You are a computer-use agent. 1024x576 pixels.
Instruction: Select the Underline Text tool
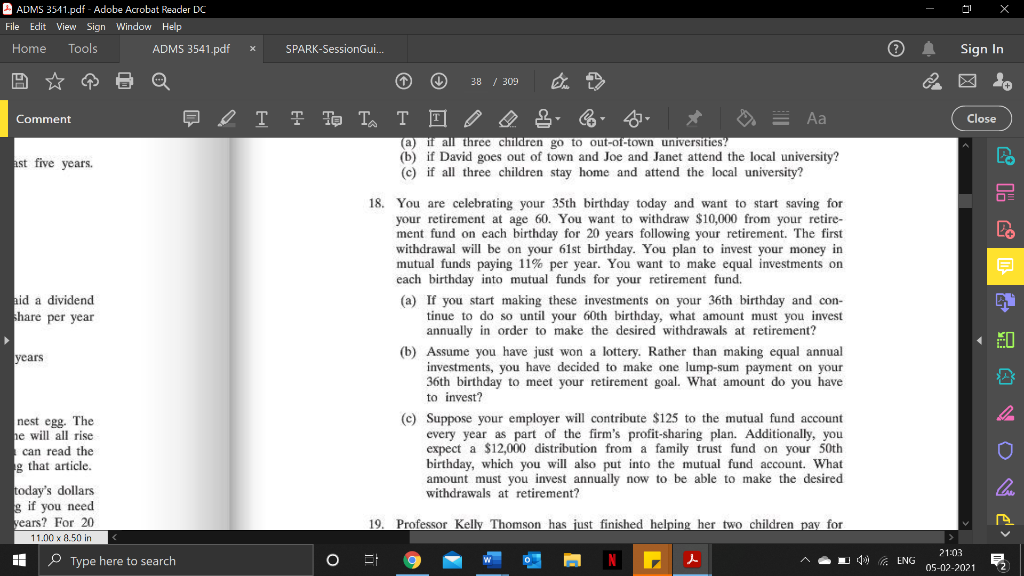[261, 118]
